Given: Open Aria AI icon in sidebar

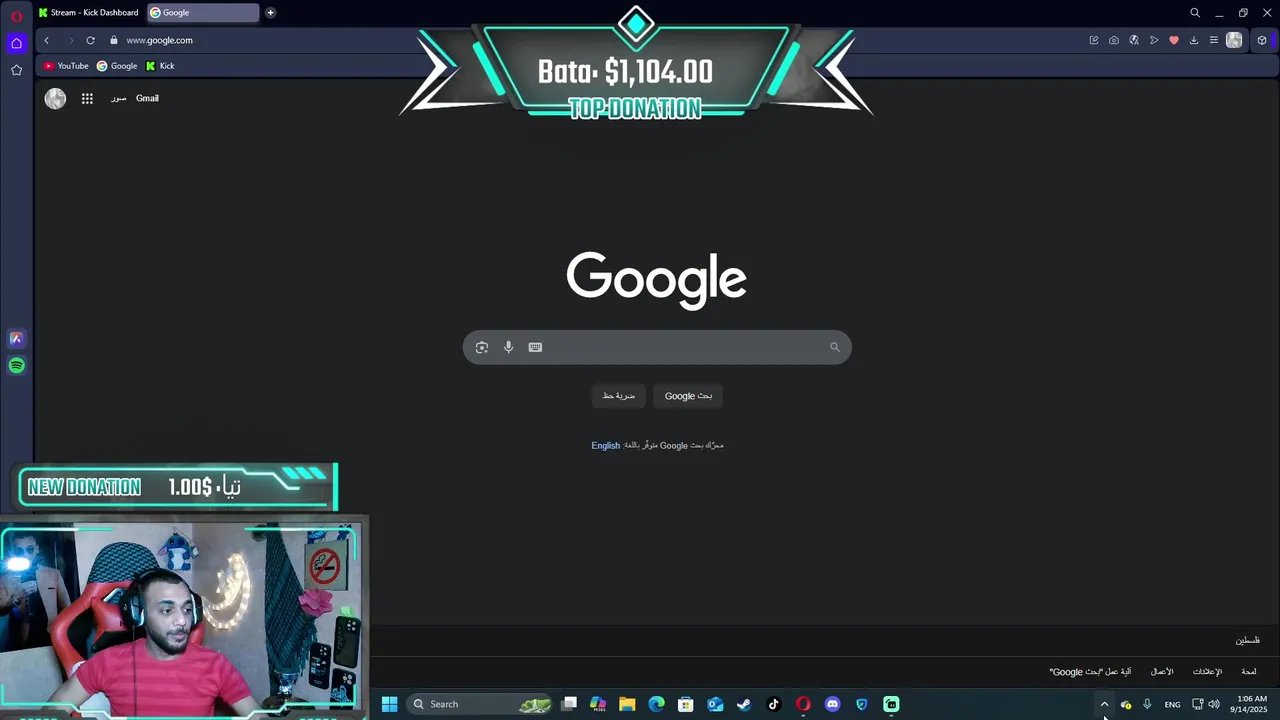Looking at the screenshot, I should [x=16, y=338].
